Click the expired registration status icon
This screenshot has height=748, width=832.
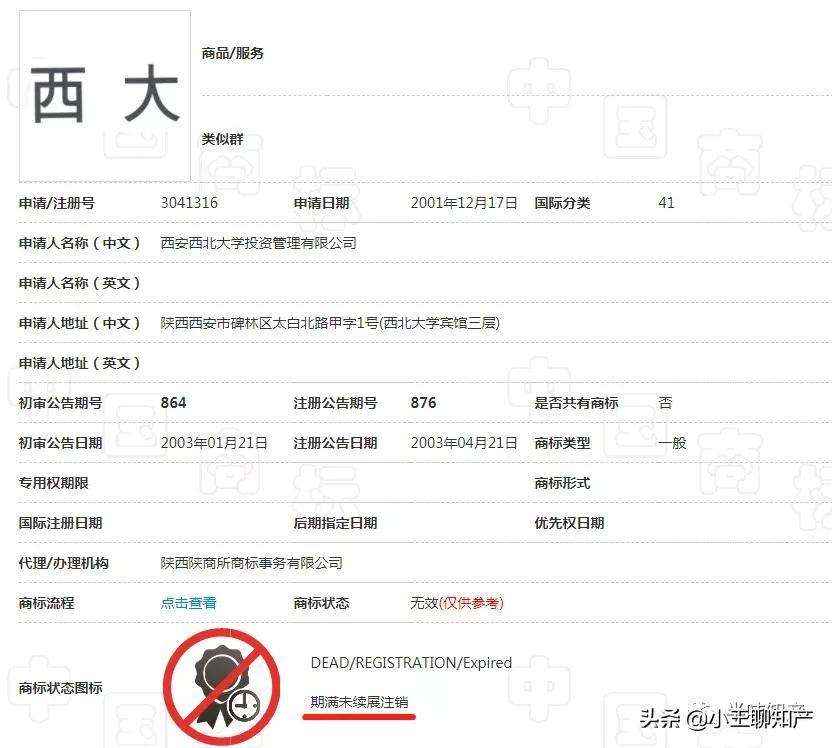tap(221, 687)
